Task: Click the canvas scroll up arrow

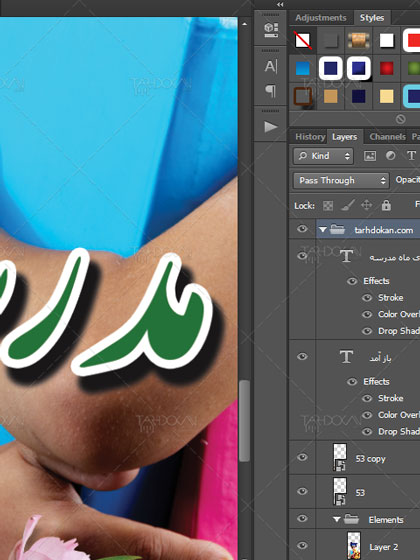Action: click(x=244, y=24)
